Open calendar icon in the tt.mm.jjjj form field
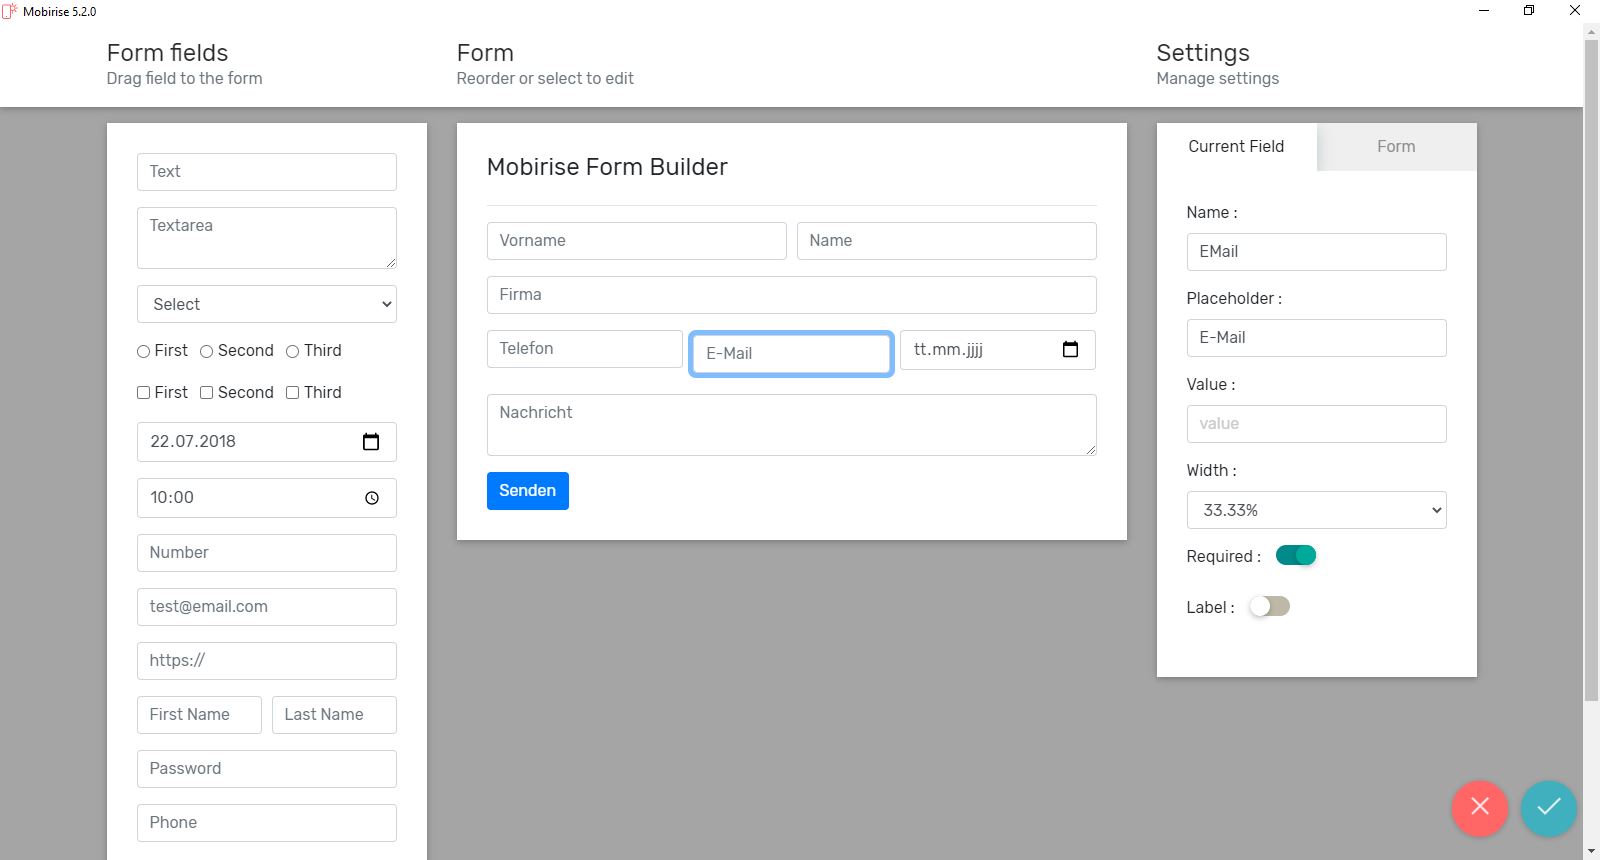The height and width of the screenshot is (860, 1600). pos(1070,350)
